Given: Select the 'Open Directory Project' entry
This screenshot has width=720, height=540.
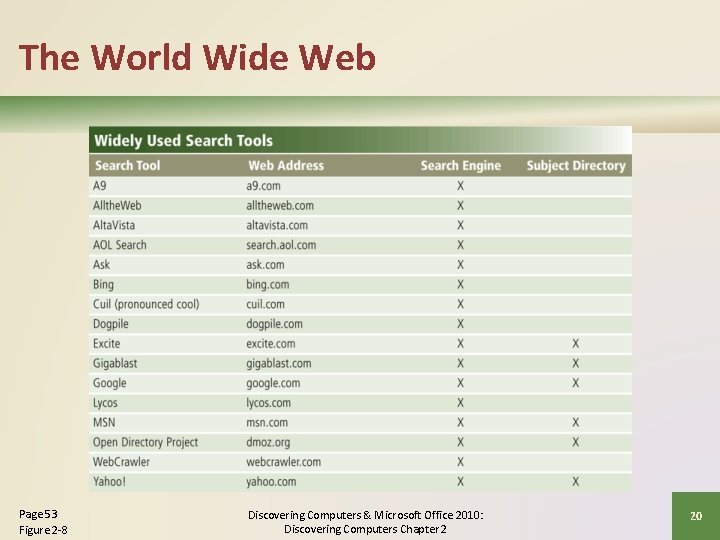Looking at the screenshot, I should point(146,442).
